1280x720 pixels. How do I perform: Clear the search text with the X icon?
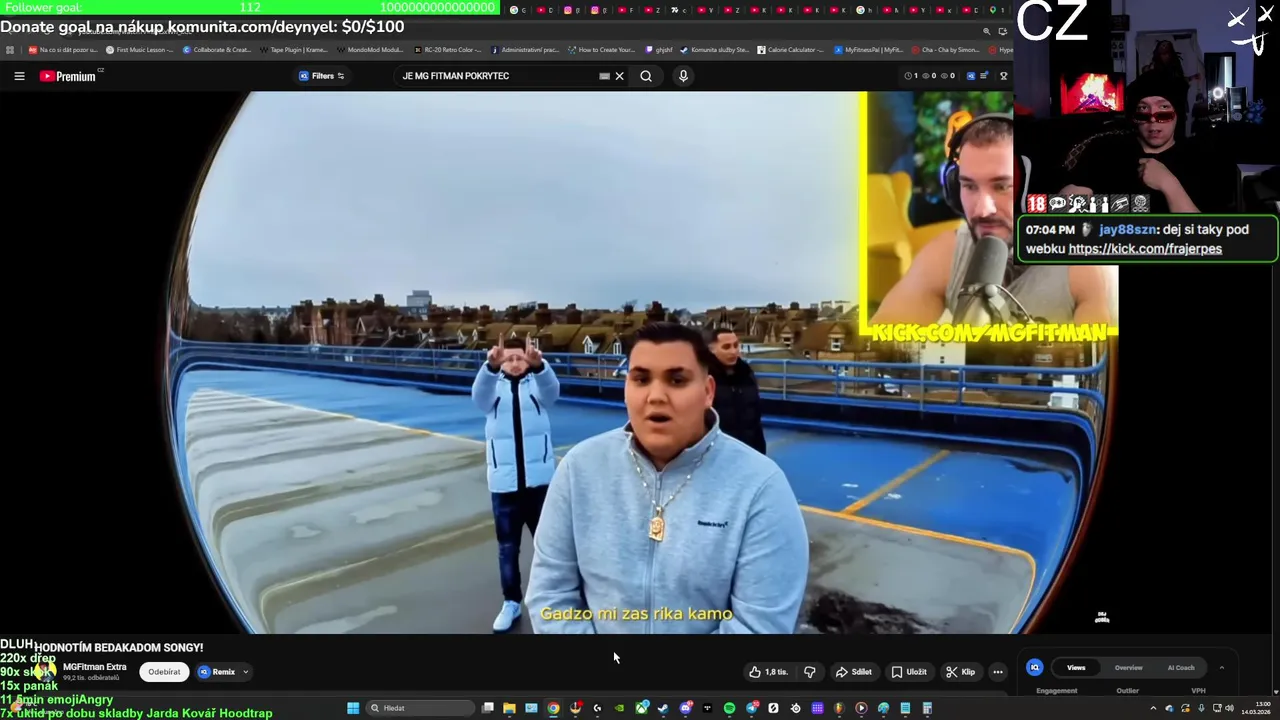pos(619,76)
